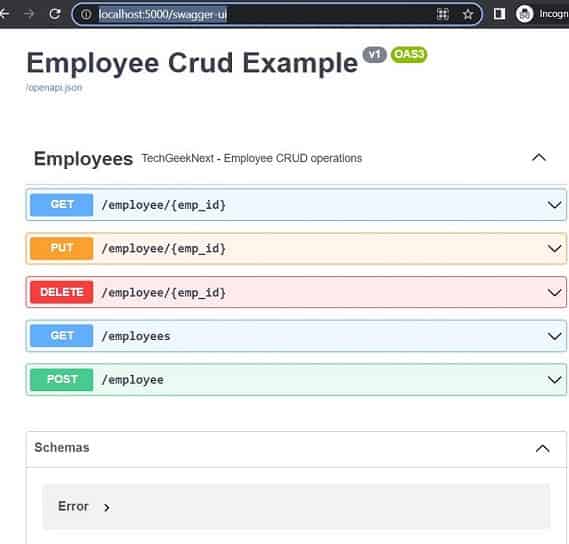Image resolution: width=569 pixels, height=544 pixels.
Task: Click the GET method button for /employees
Action: 62,336
